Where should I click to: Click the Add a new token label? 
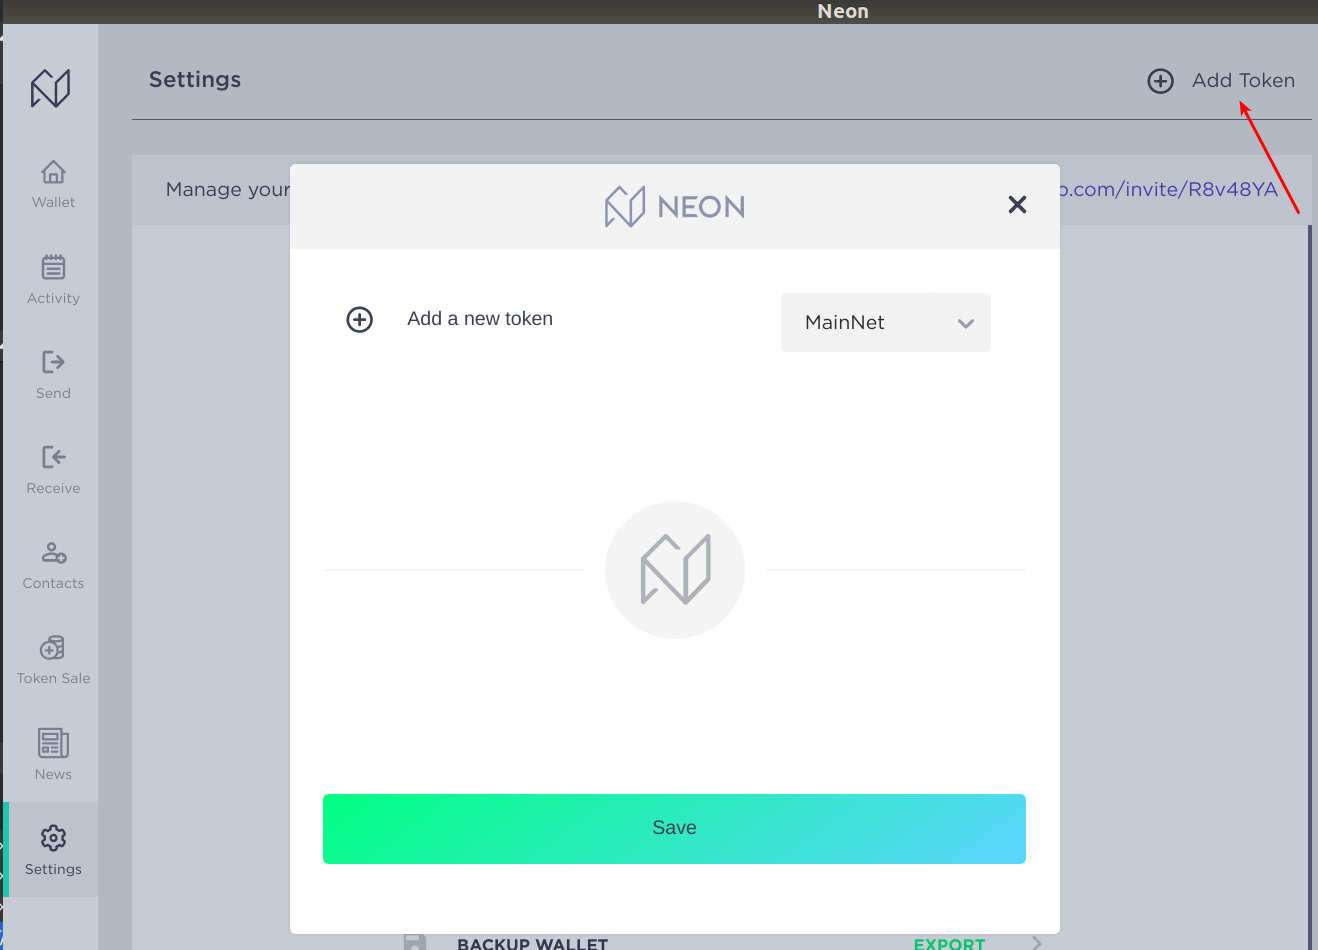[480, 319]
